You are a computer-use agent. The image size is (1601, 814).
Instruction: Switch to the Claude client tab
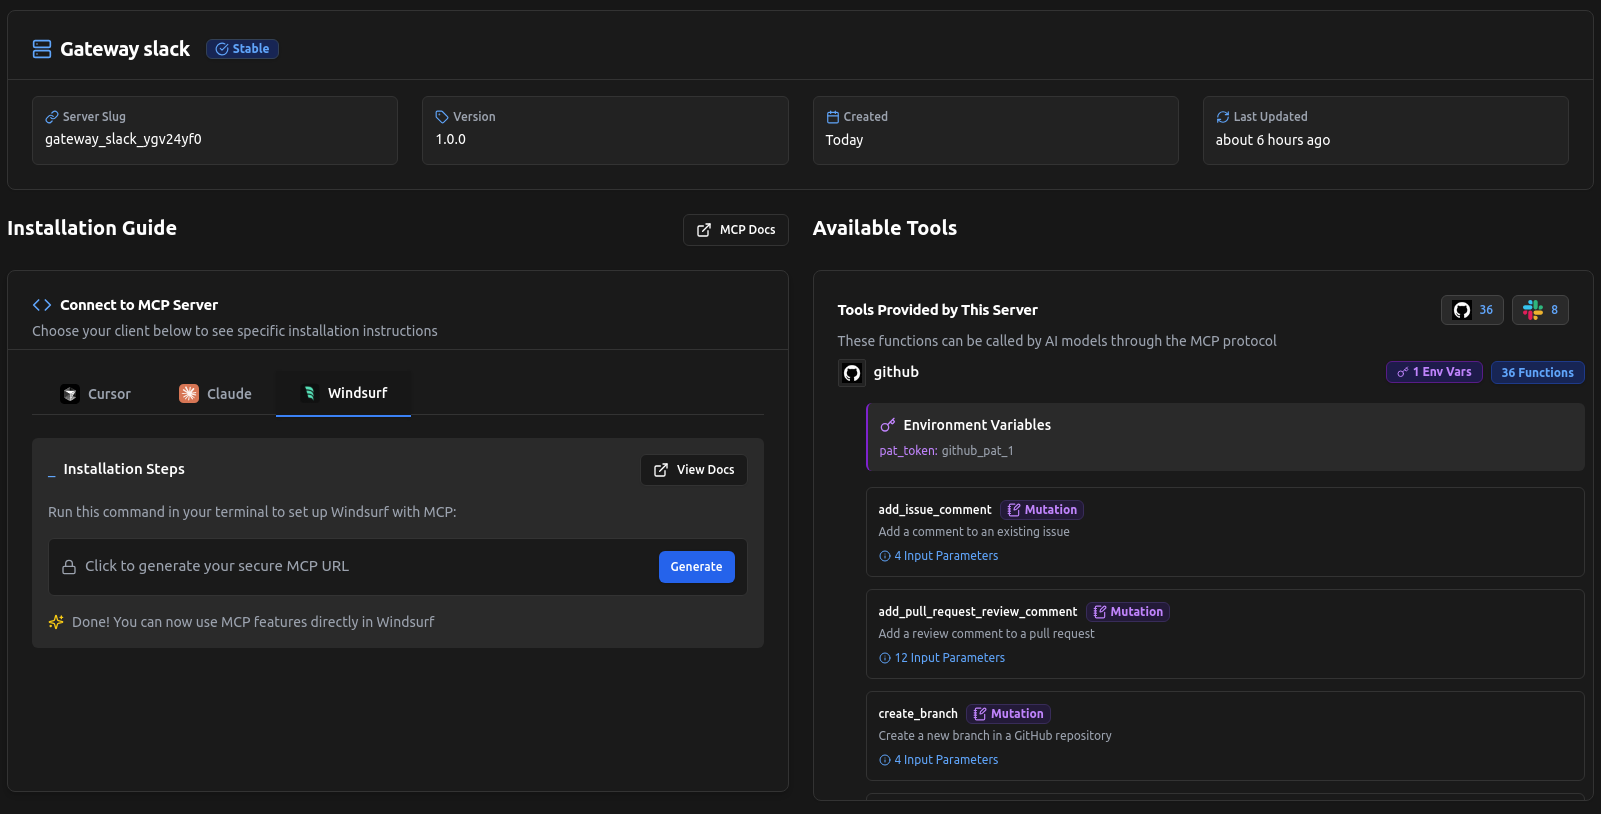tap(215, 394)
